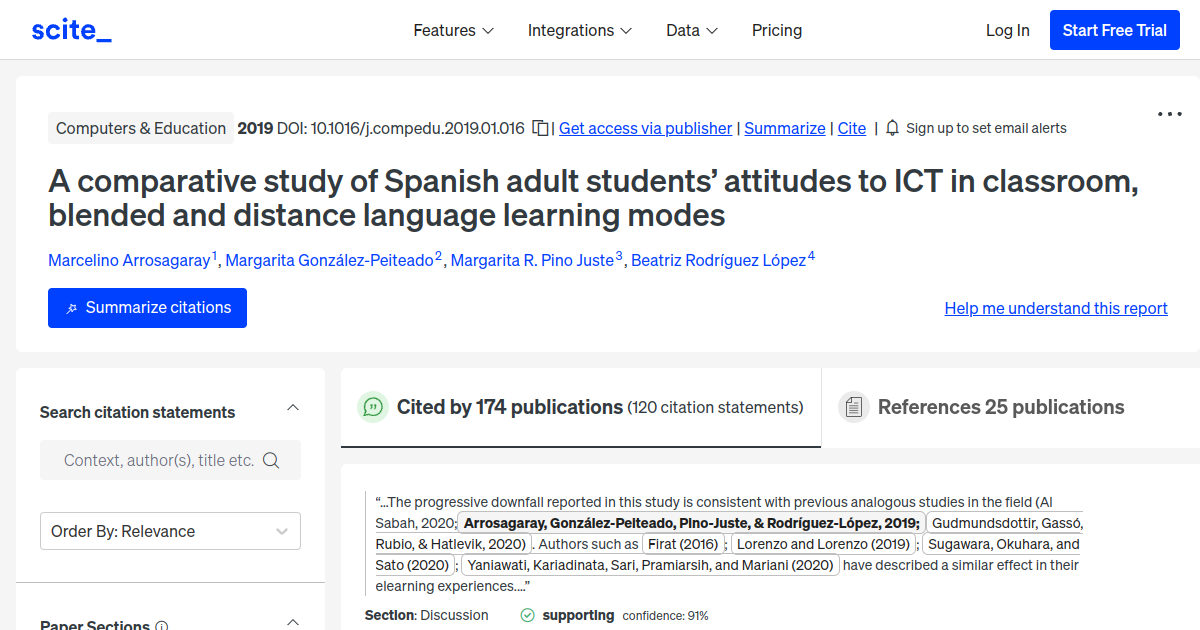Viewport: 1200px width, 630px height.
Task: Expand the Paper Sections panel
Action: [292, 621]
